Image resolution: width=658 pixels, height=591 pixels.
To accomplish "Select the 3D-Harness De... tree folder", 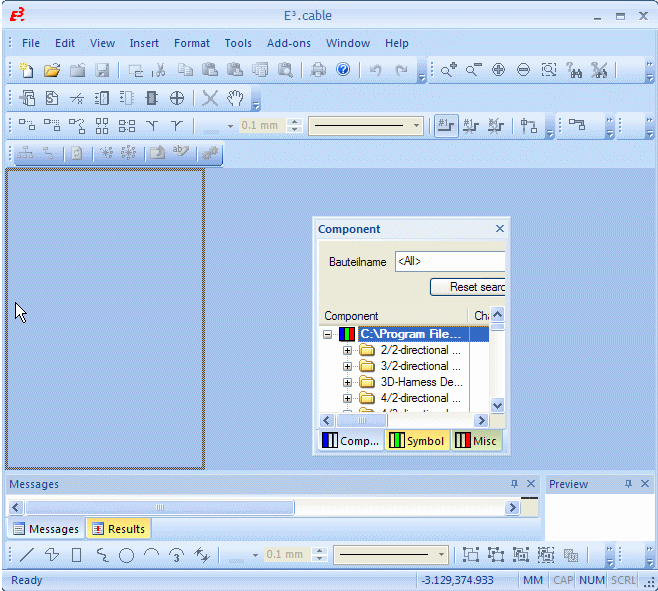I will 421,382.
